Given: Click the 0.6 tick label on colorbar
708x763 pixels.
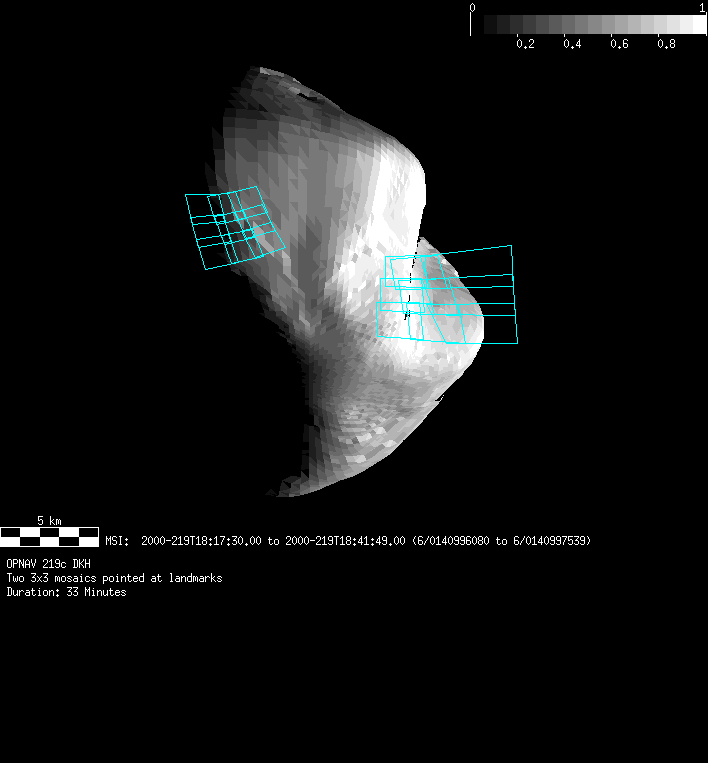Looking at the screenshot, I should point(619,45).
